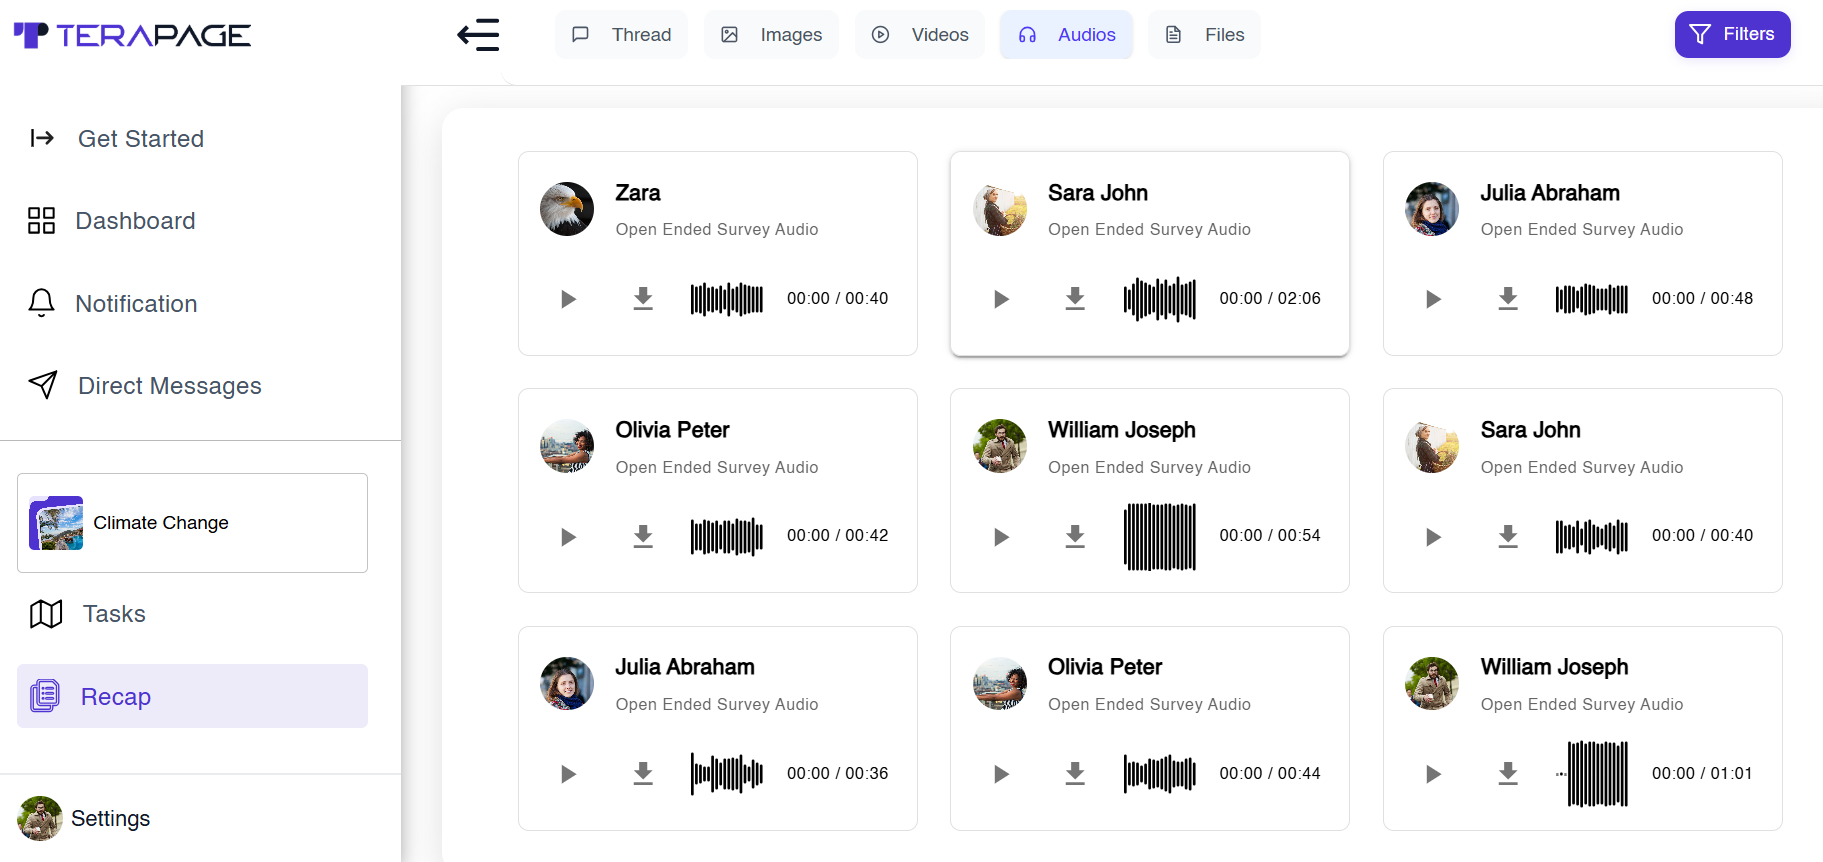The image size is (1823, 862).
Task: Play Zara's 00:40 audio recording
Action: (x=568, y=299)
